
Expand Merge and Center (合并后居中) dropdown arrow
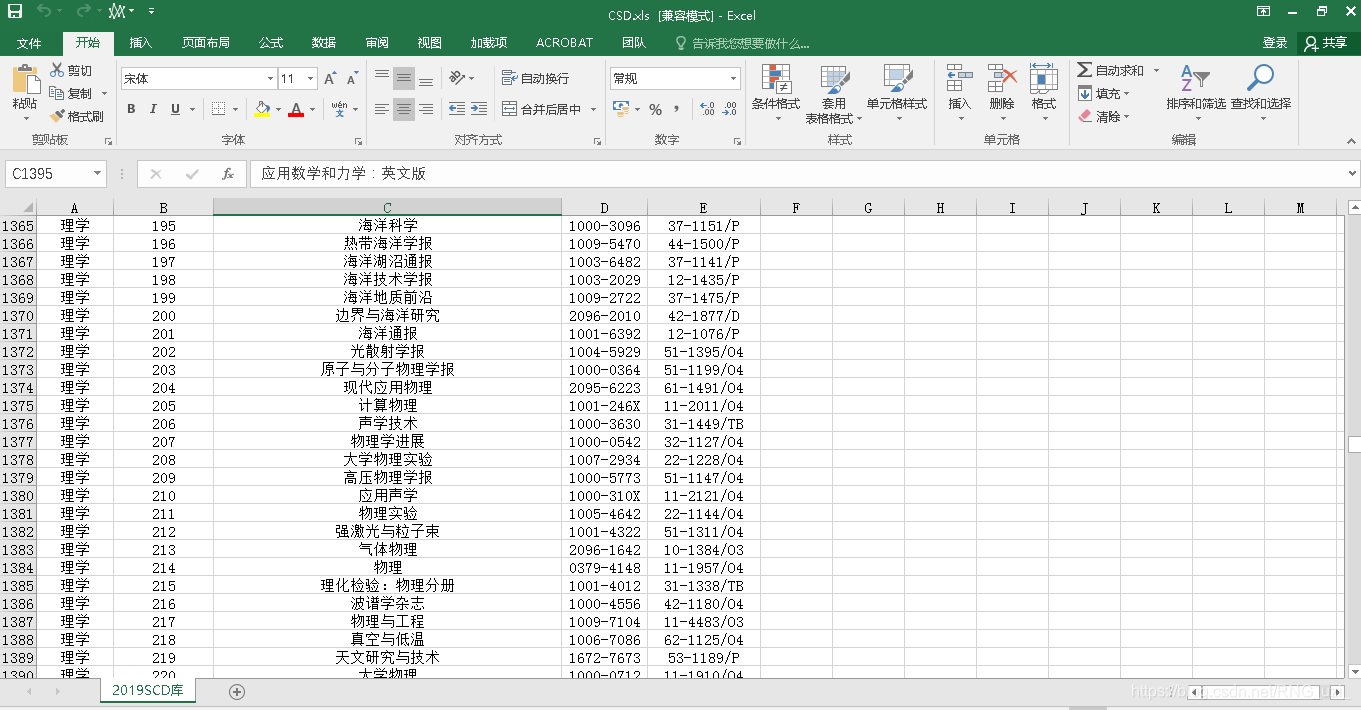pos(593,109)
